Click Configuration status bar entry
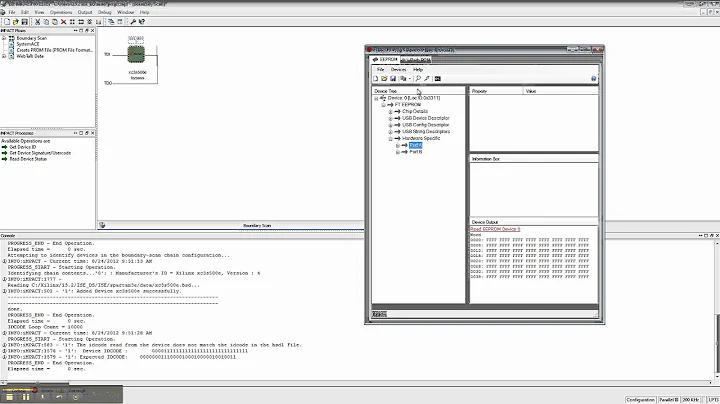 (640, 400)
